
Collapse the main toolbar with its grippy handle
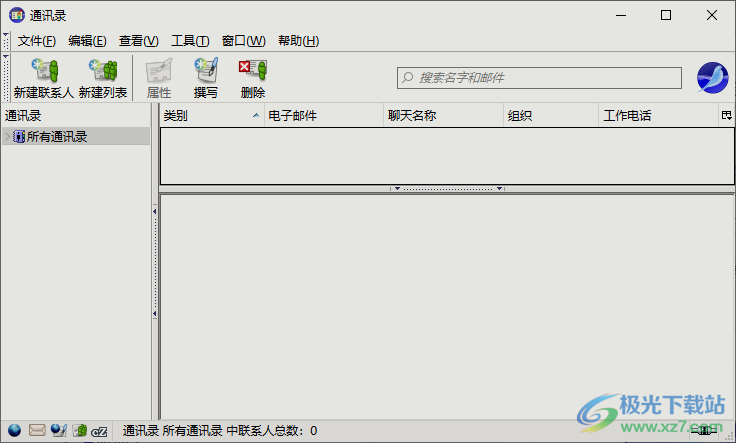pos(6,77)
